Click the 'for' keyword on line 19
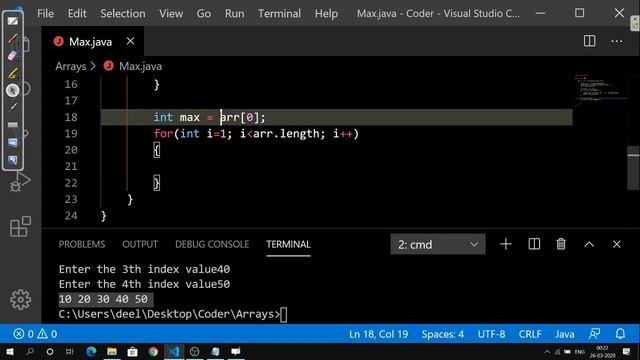The height and width of the screenshot is (360, 640). tap(163, 133)
